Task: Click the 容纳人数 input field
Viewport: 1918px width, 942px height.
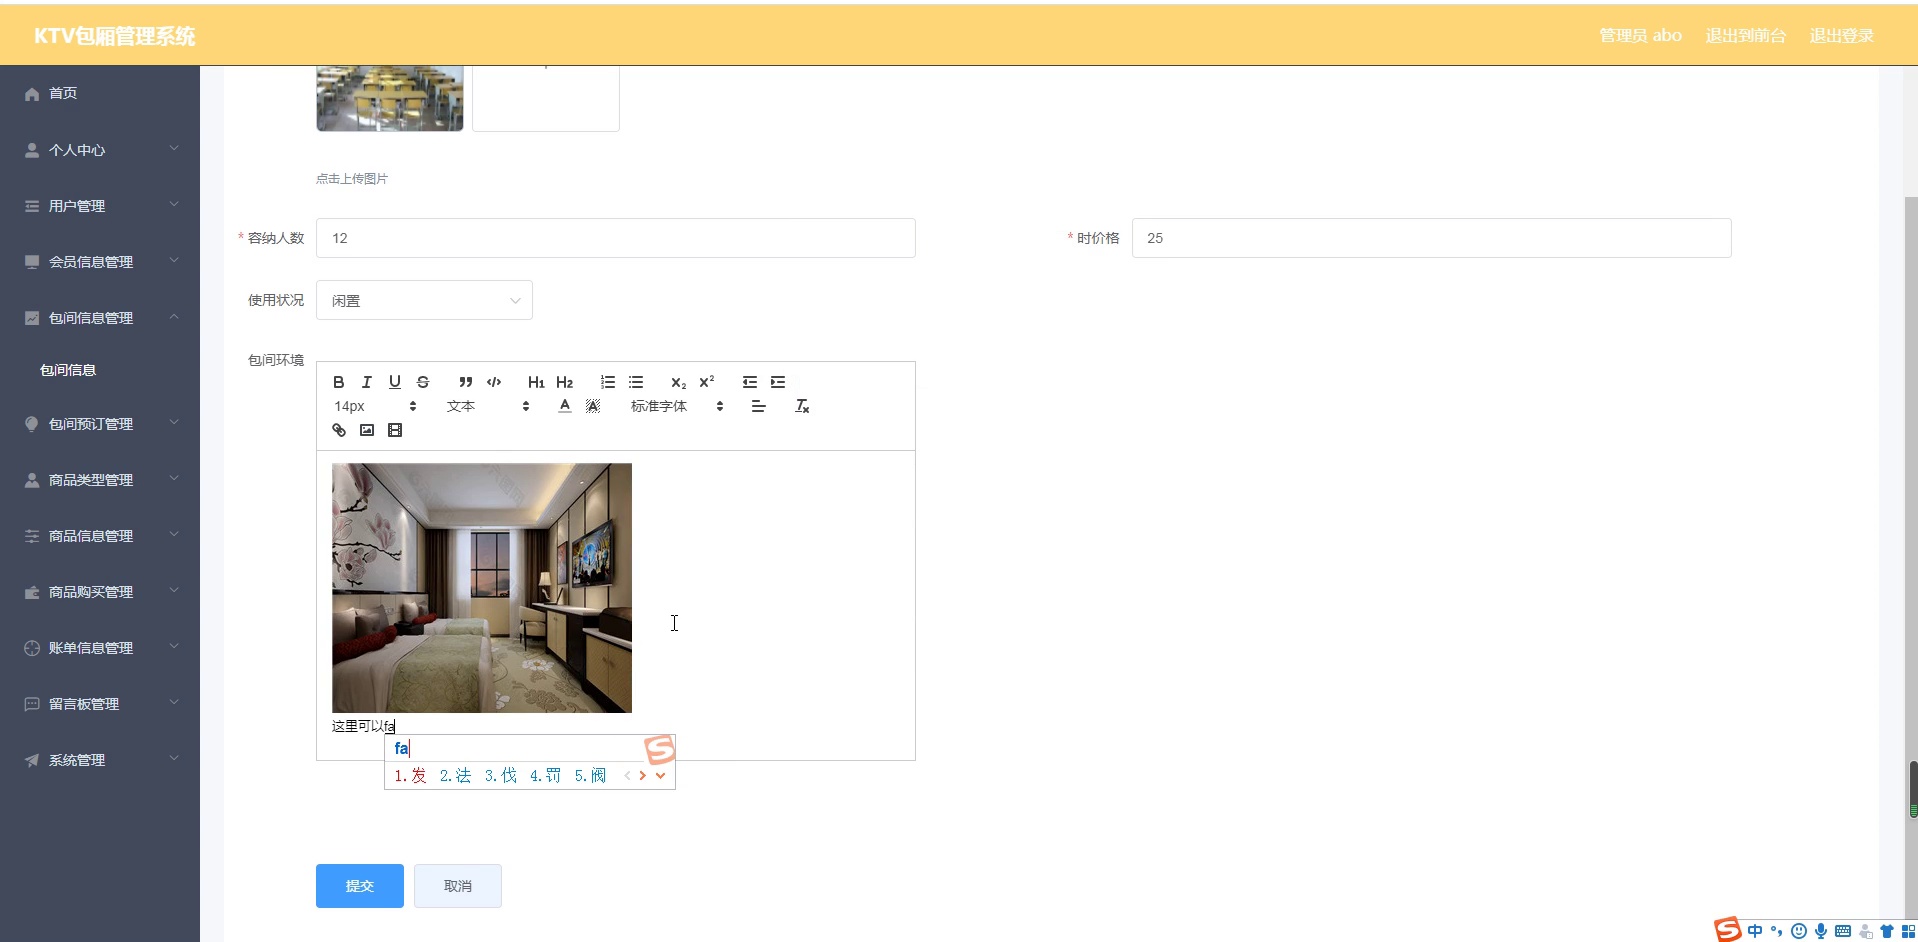Action: pyautogui.click(x=614, y=238)
